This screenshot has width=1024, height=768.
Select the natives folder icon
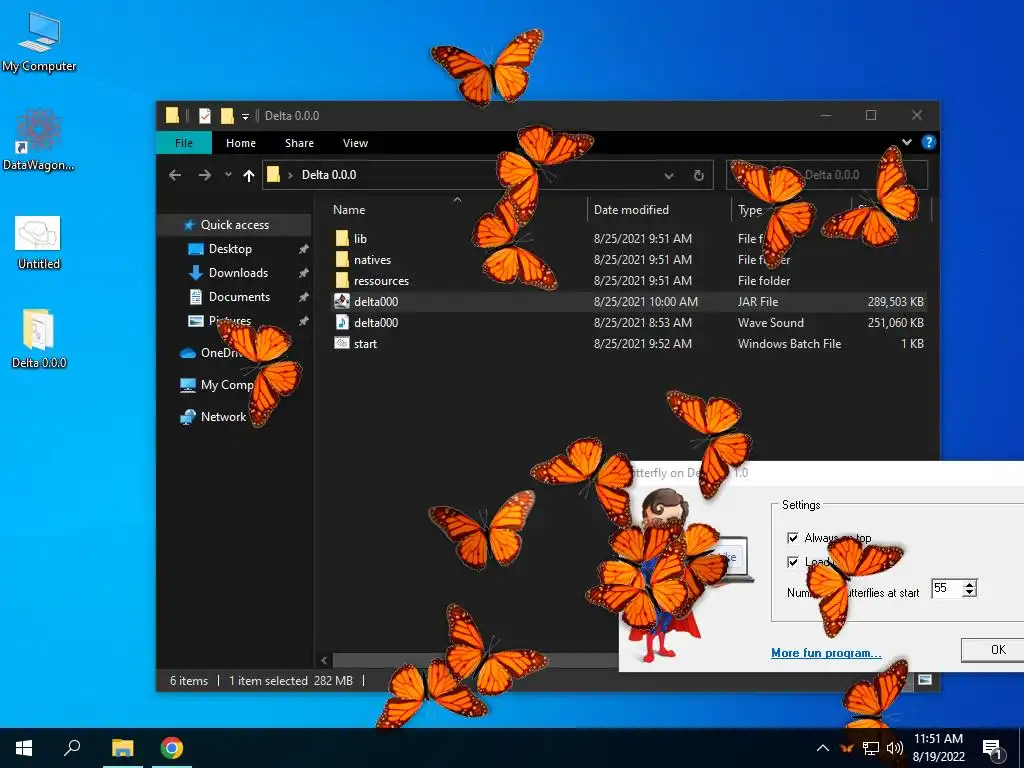pyautogui.click(x=342, y=259)
